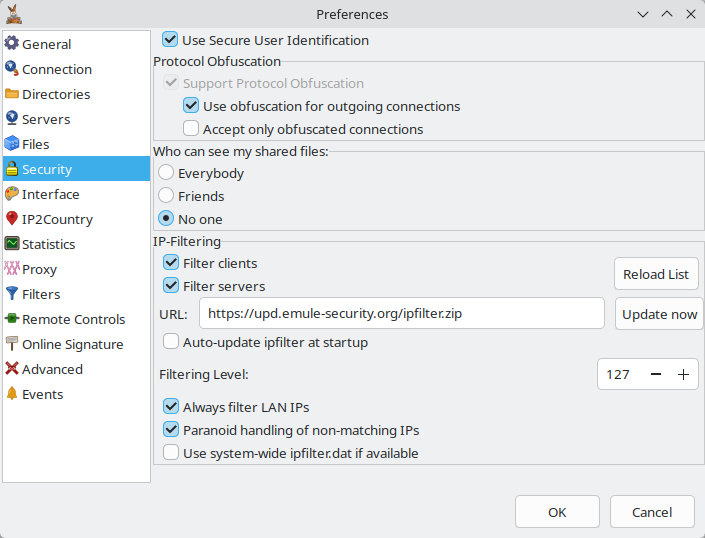705x538 pixels.
Task: Click the Statistics graph icon
Action: coord(12,244)
